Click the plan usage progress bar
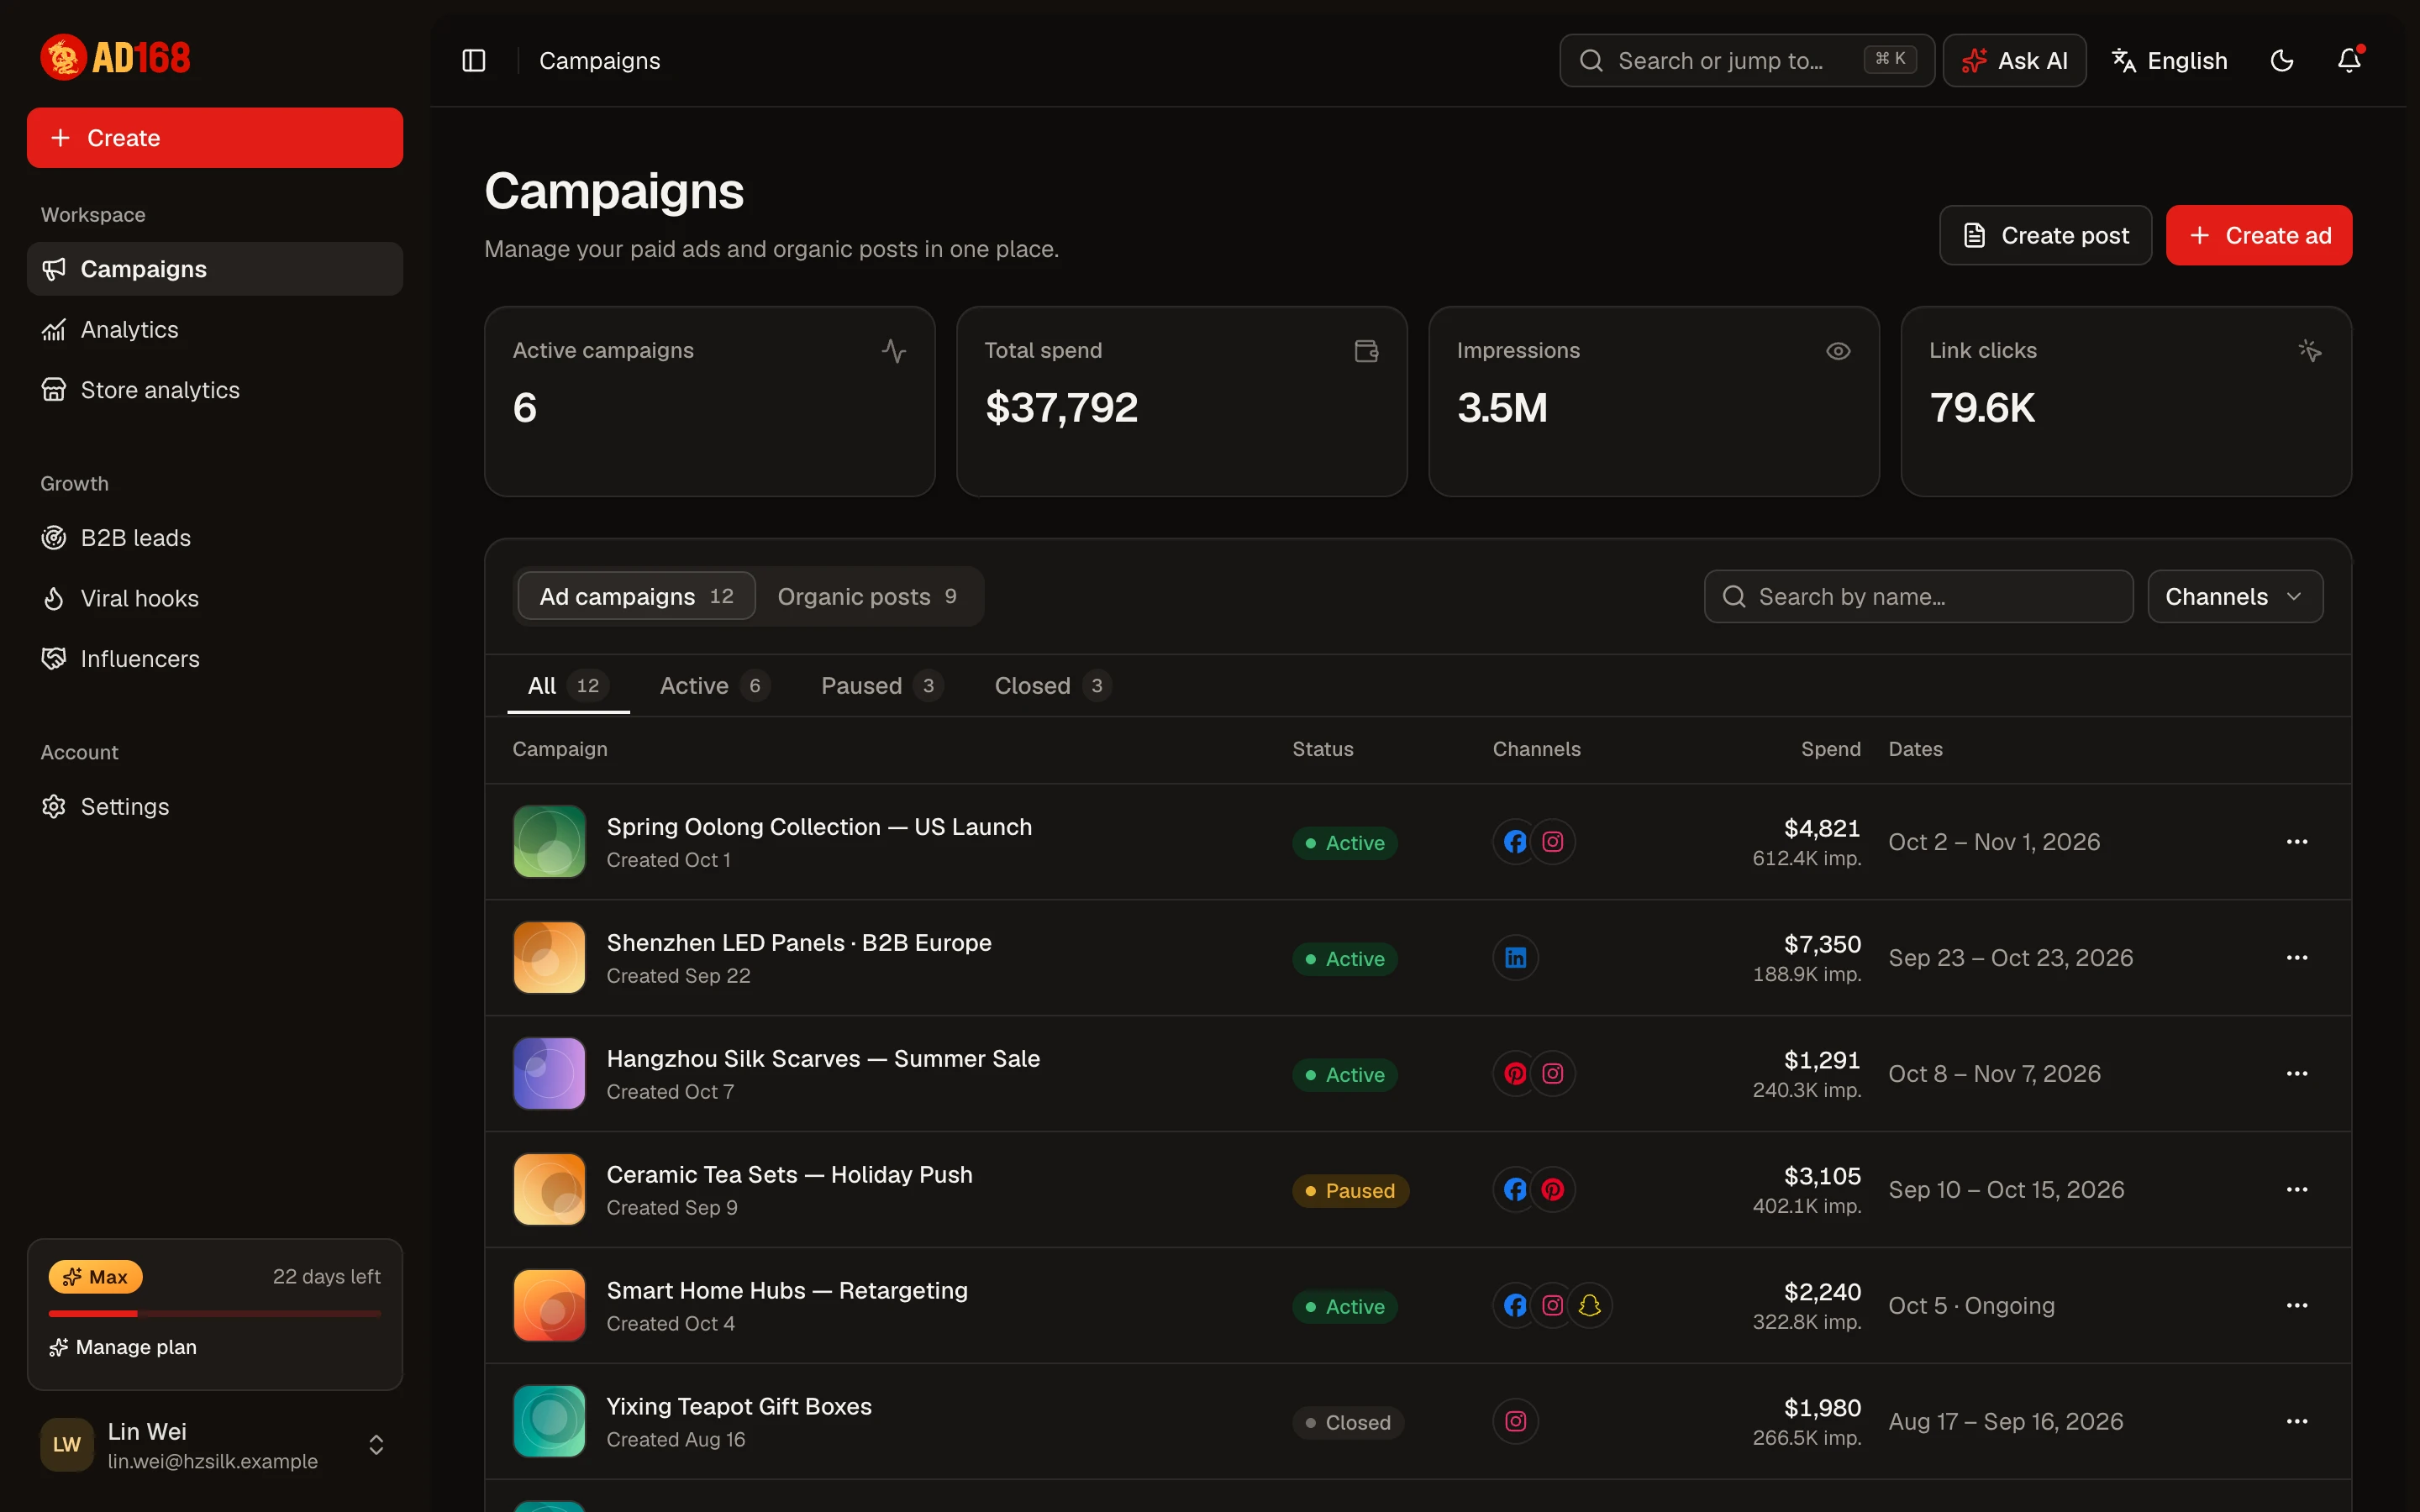 tap(215, 1313)
